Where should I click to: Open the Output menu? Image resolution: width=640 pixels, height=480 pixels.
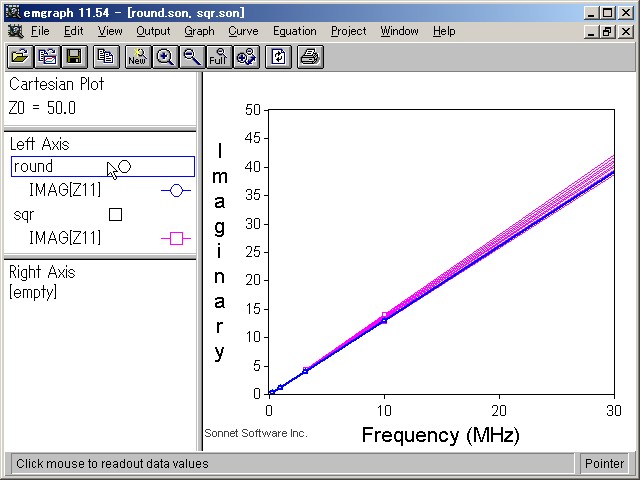tap(153, 31)
